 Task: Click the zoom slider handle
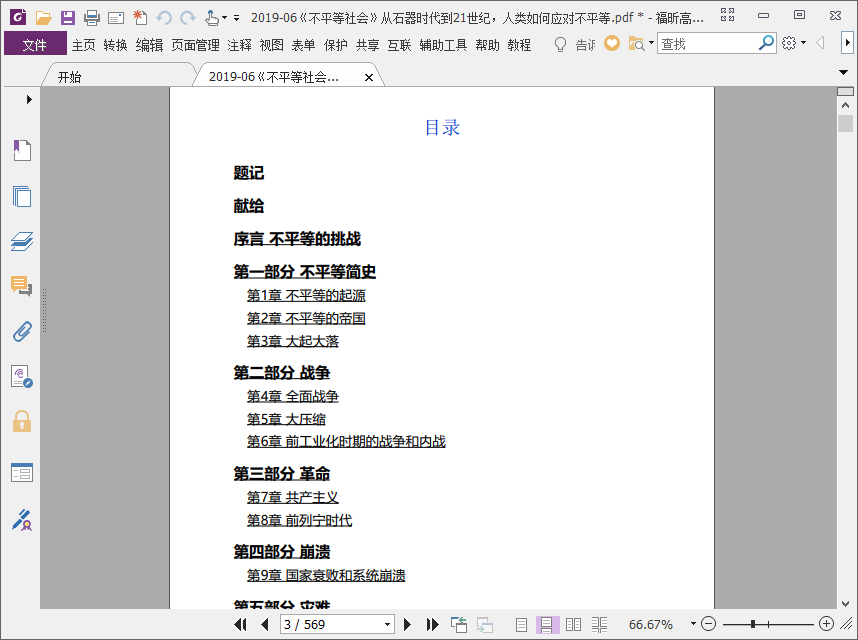753,624
